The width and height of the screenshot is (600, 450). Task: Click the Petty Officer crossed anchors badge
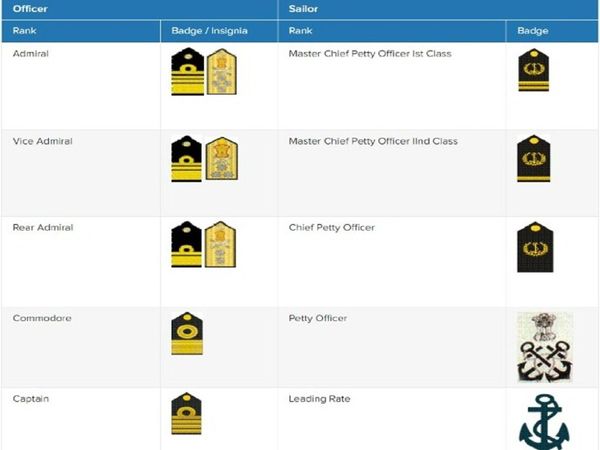[x=544, y=347]
